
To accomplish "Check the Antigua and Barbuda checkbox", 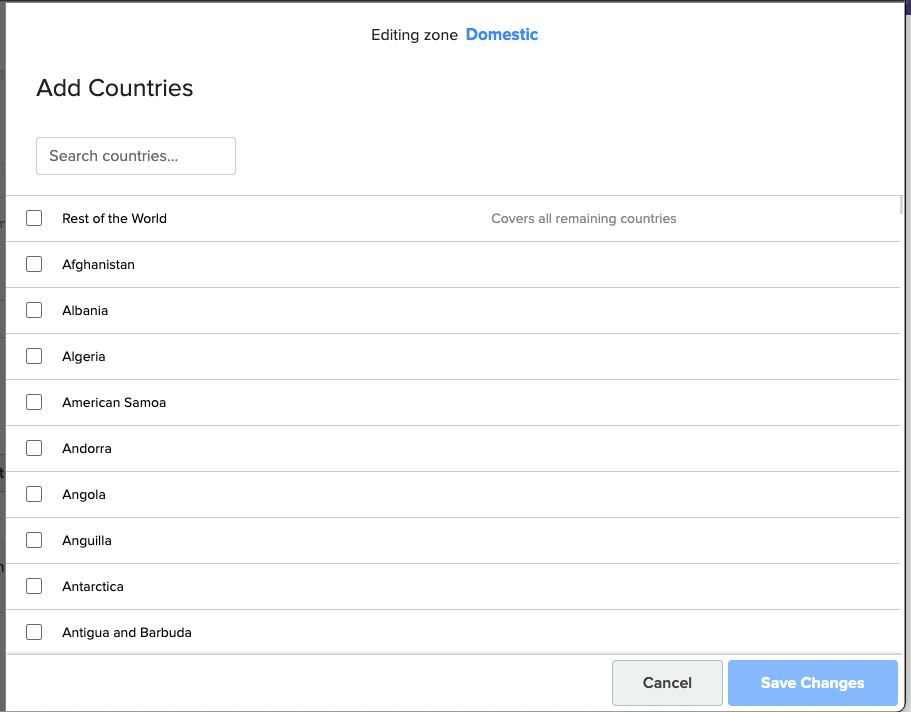I will pos(34,631).
